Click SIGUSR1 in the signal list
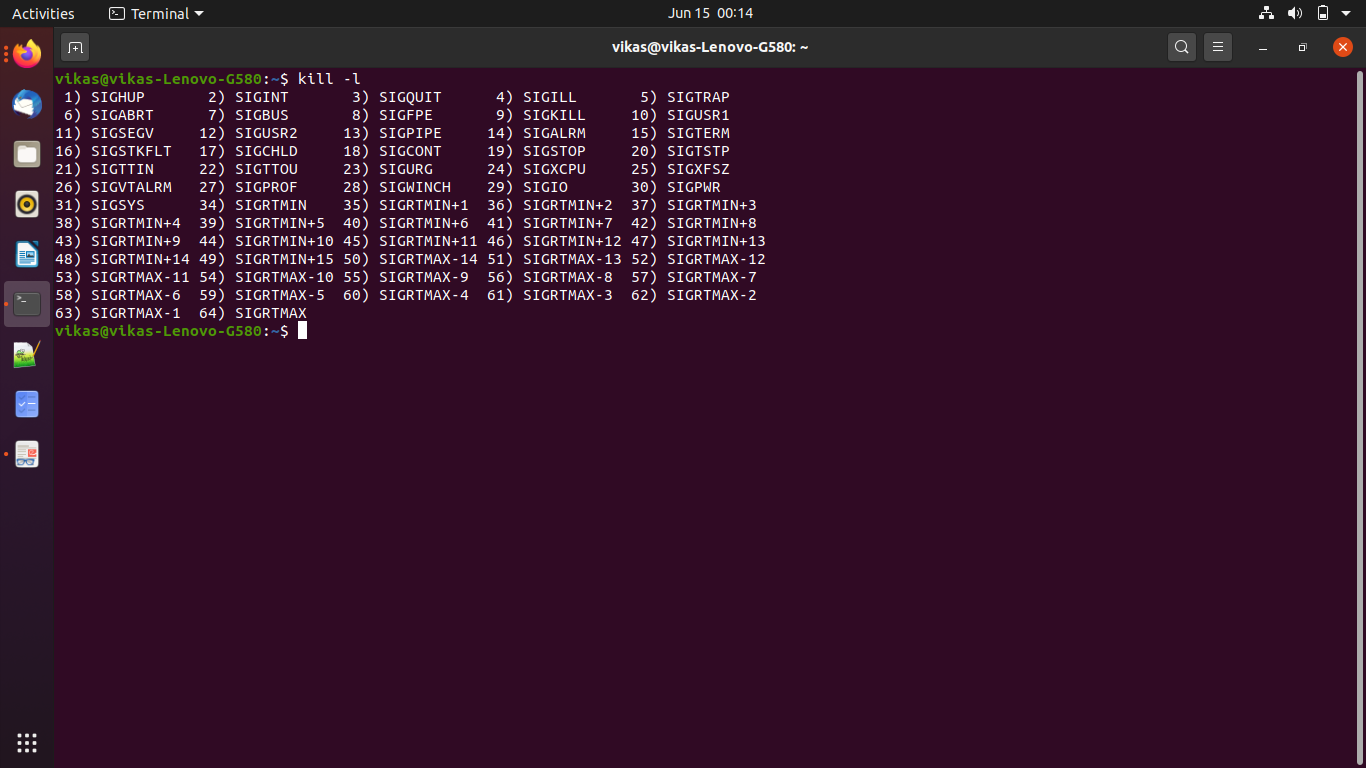This screenshot has height=768, width=1366. (x=698, y=115)
